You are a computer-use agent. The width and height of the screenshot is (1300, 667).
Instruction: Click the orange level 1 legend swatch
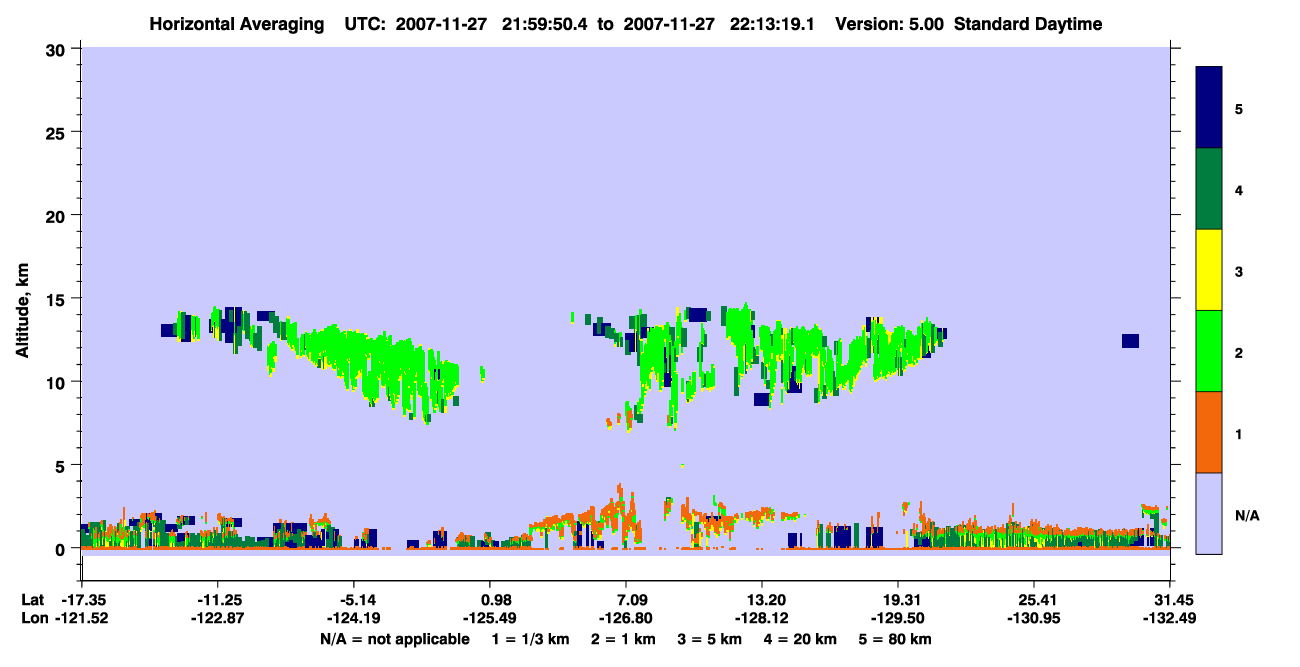pyautogui.click(x=1209, y=432)
